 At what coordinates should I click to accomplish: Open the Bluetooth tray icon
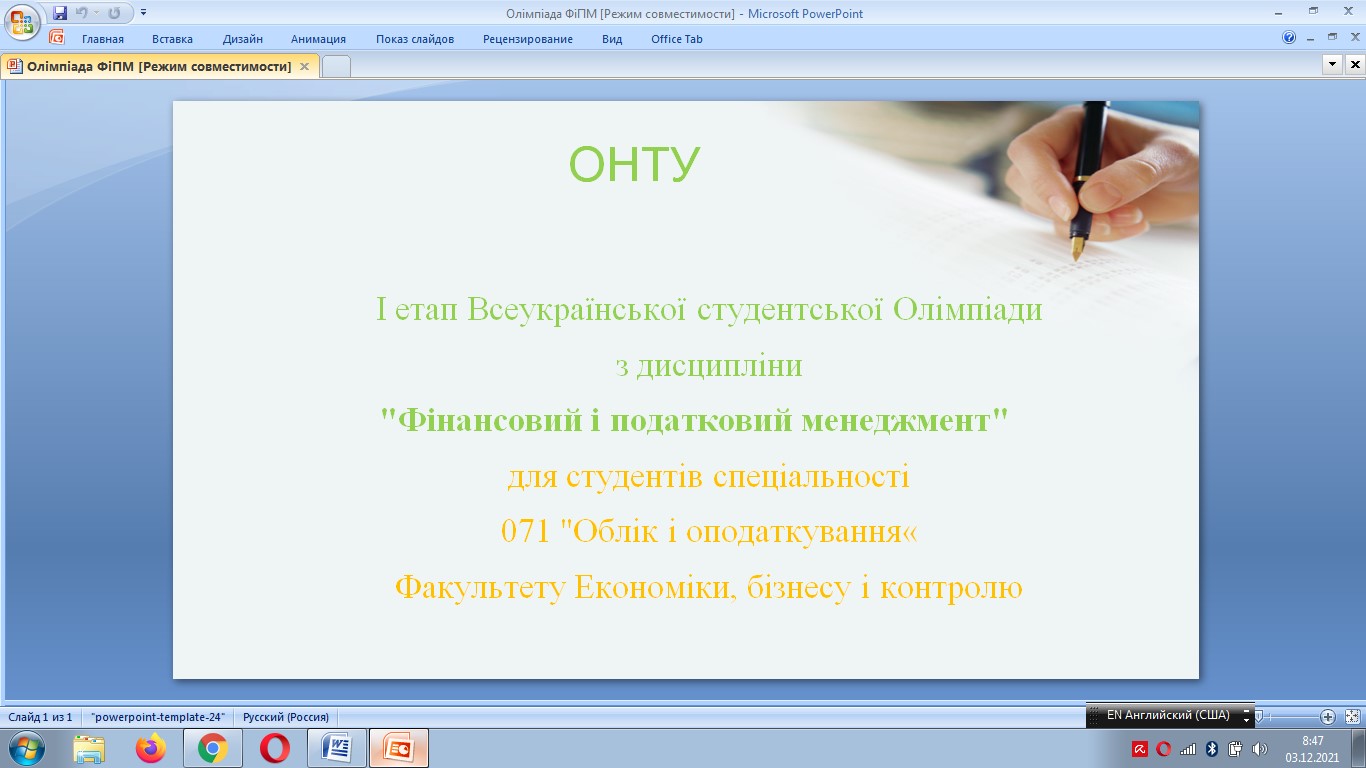point(1211,749)
